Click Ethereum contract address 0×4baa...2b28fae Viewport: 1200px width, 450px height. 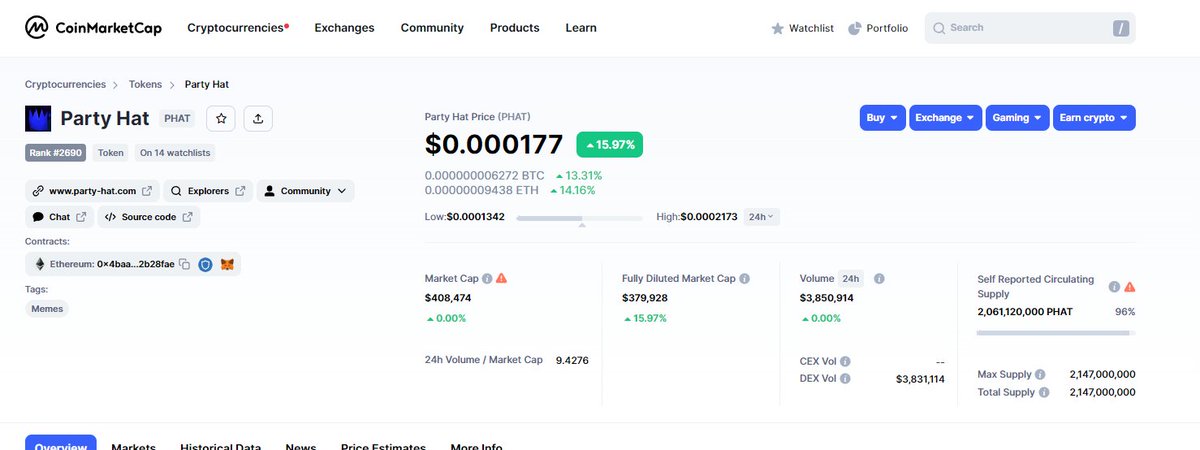(135, 264)
